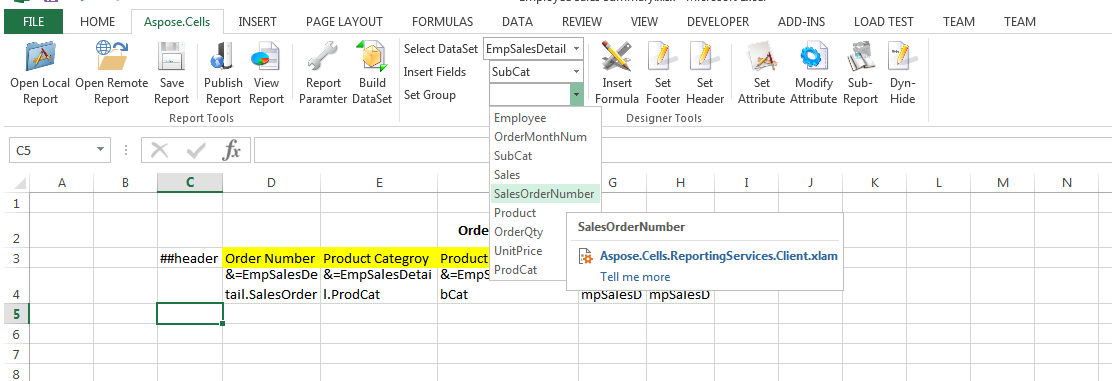Screen dimensions: 1112x381
Task: Switch to the VIEW tab
Action: coord(645,22)
